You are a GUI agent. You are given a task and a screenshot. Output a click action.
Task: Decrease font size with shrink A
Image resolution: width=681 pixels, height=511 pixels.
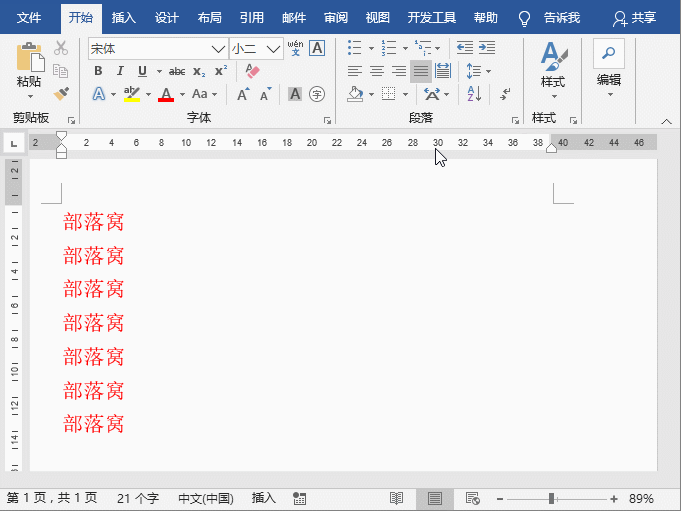(265, 94)
